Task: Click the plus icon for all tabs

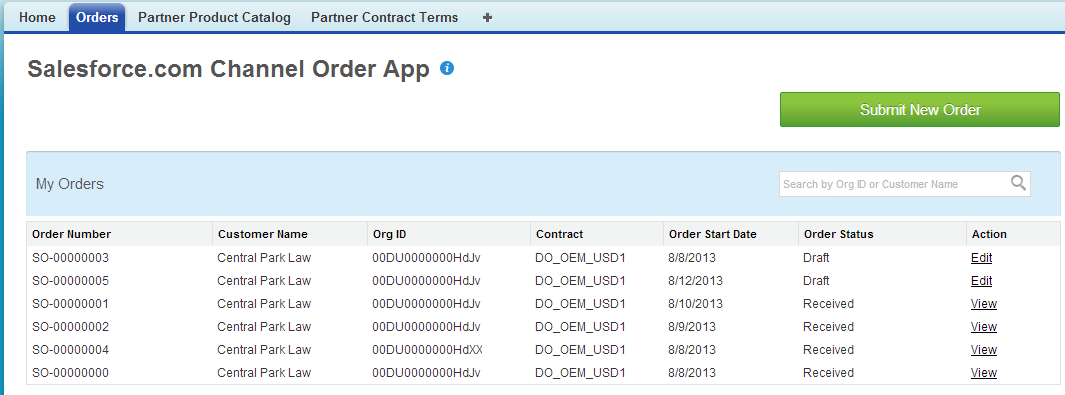Action: tap(487, 18)
